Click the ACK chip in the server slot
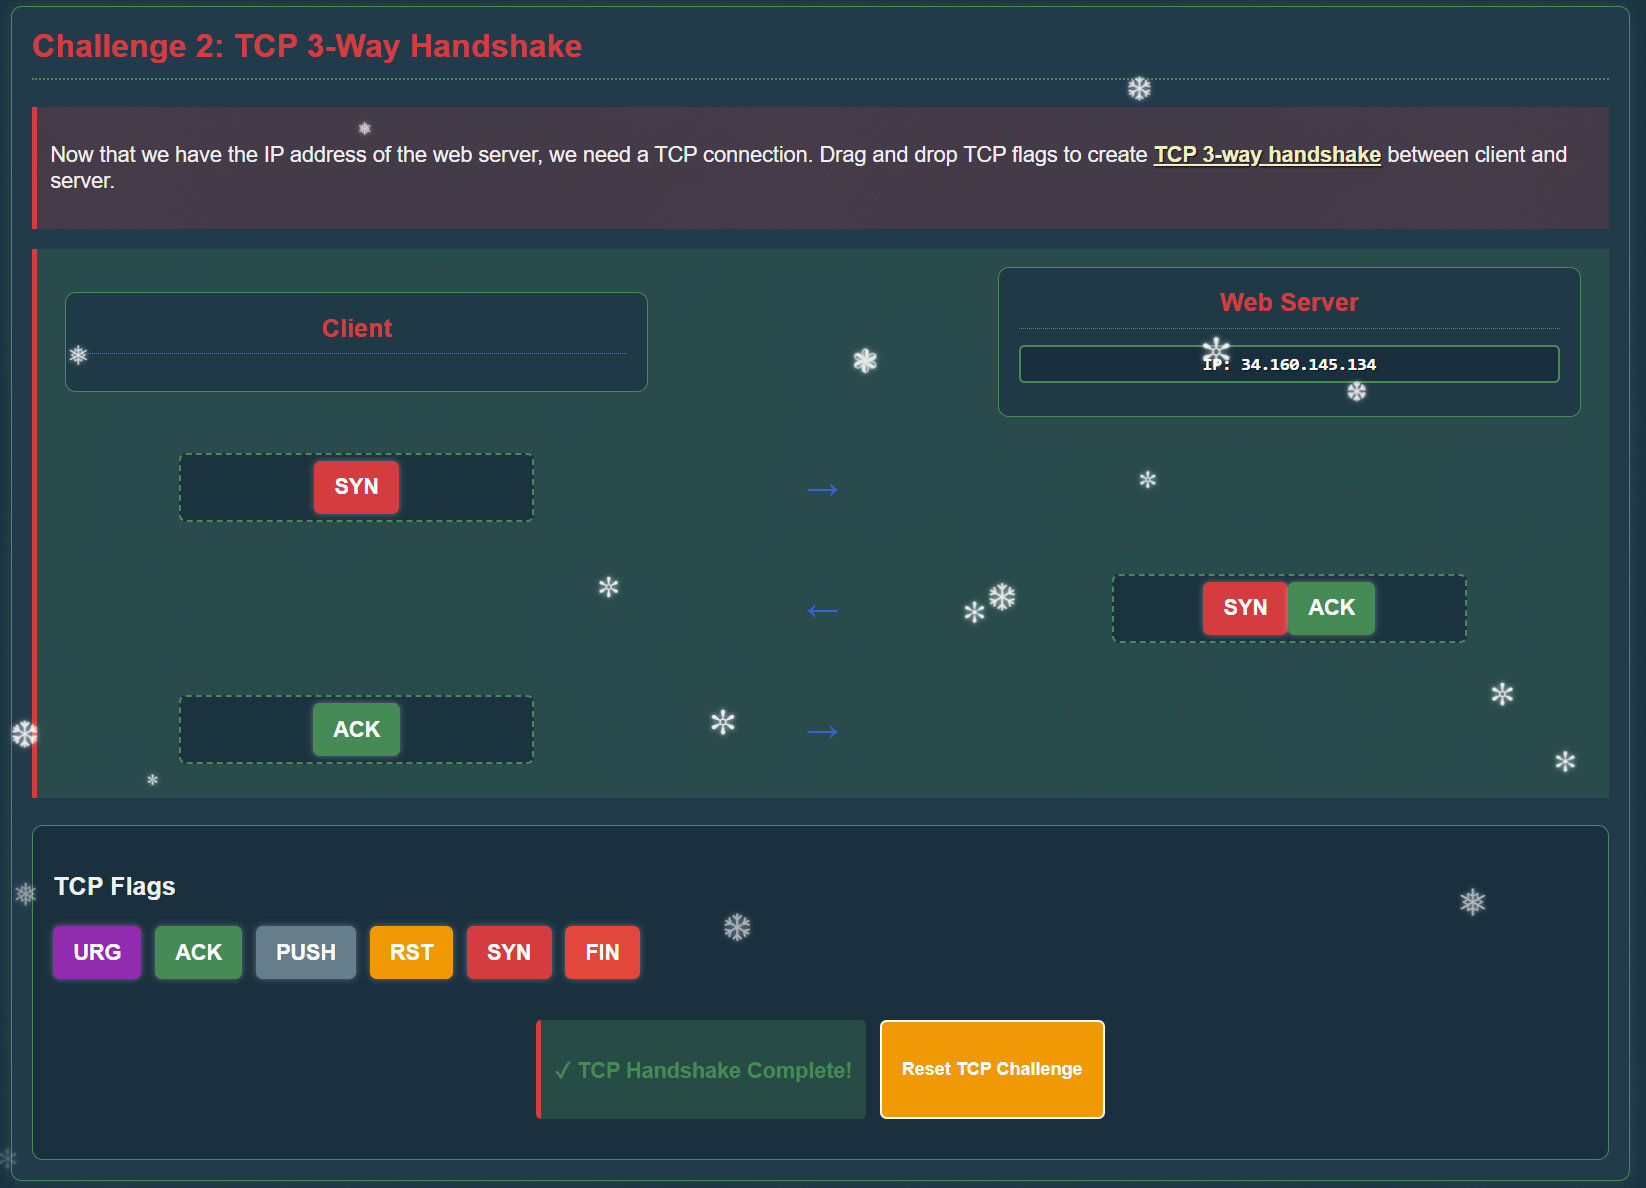The height and width of the screenshot is (1188, 1646). (x=1331, y=608)
